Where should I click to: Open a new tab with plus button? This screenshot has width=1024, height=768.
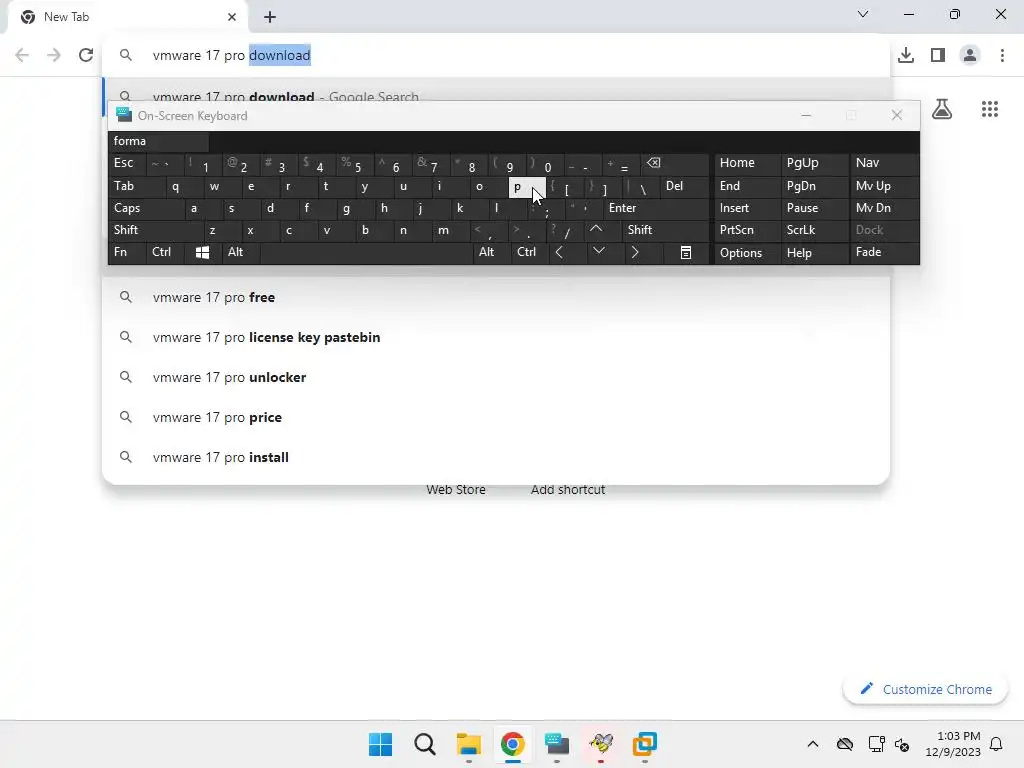pyautogui.click(x=270, y=17)
